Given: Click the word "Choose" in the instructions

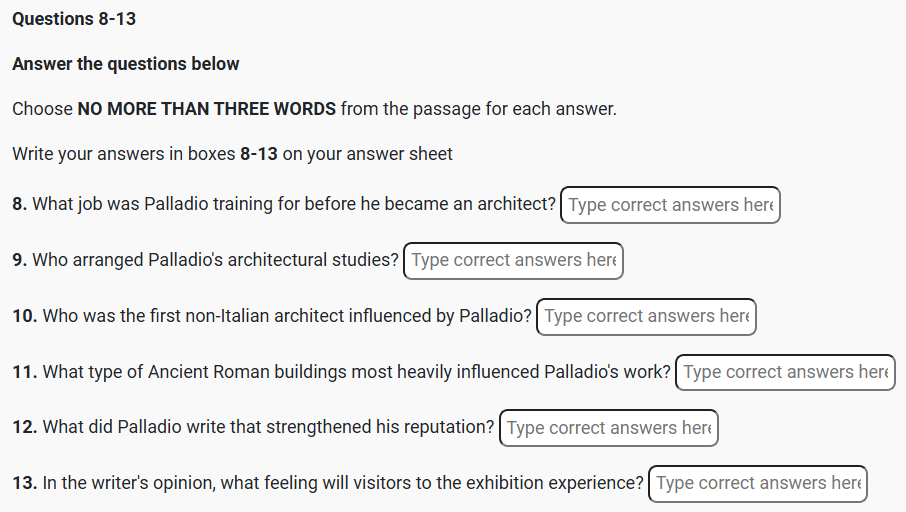Looking at the screenshot, I should point(42,108).
